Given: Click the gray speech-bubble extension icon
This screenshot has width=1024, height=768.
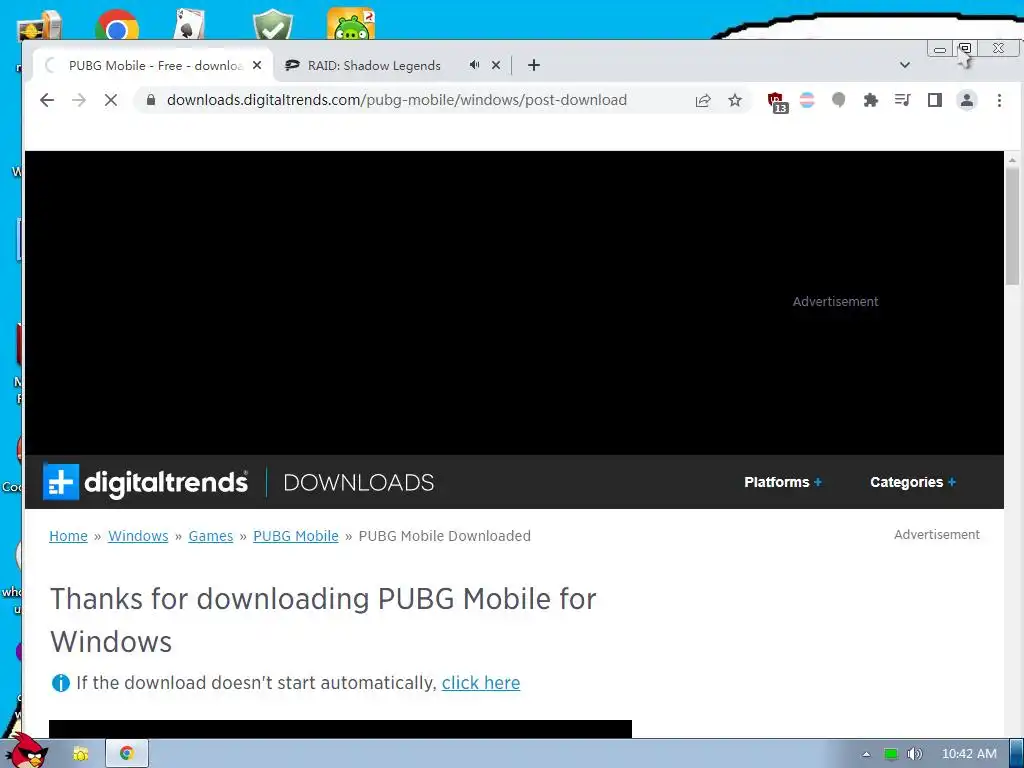Looking at the screenshot, I should [839, 100].
